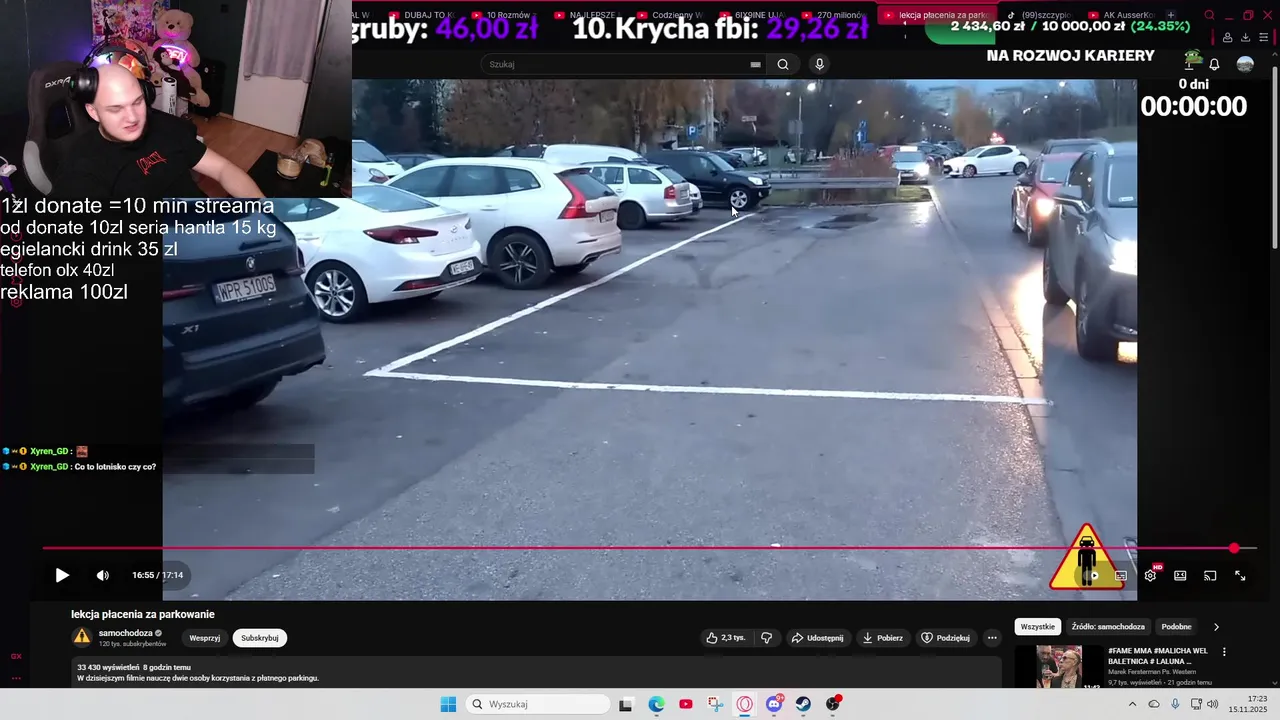Screen dimensions: 1280x720
Task: Play the paused YouTube video
Action: click(62, 575)
